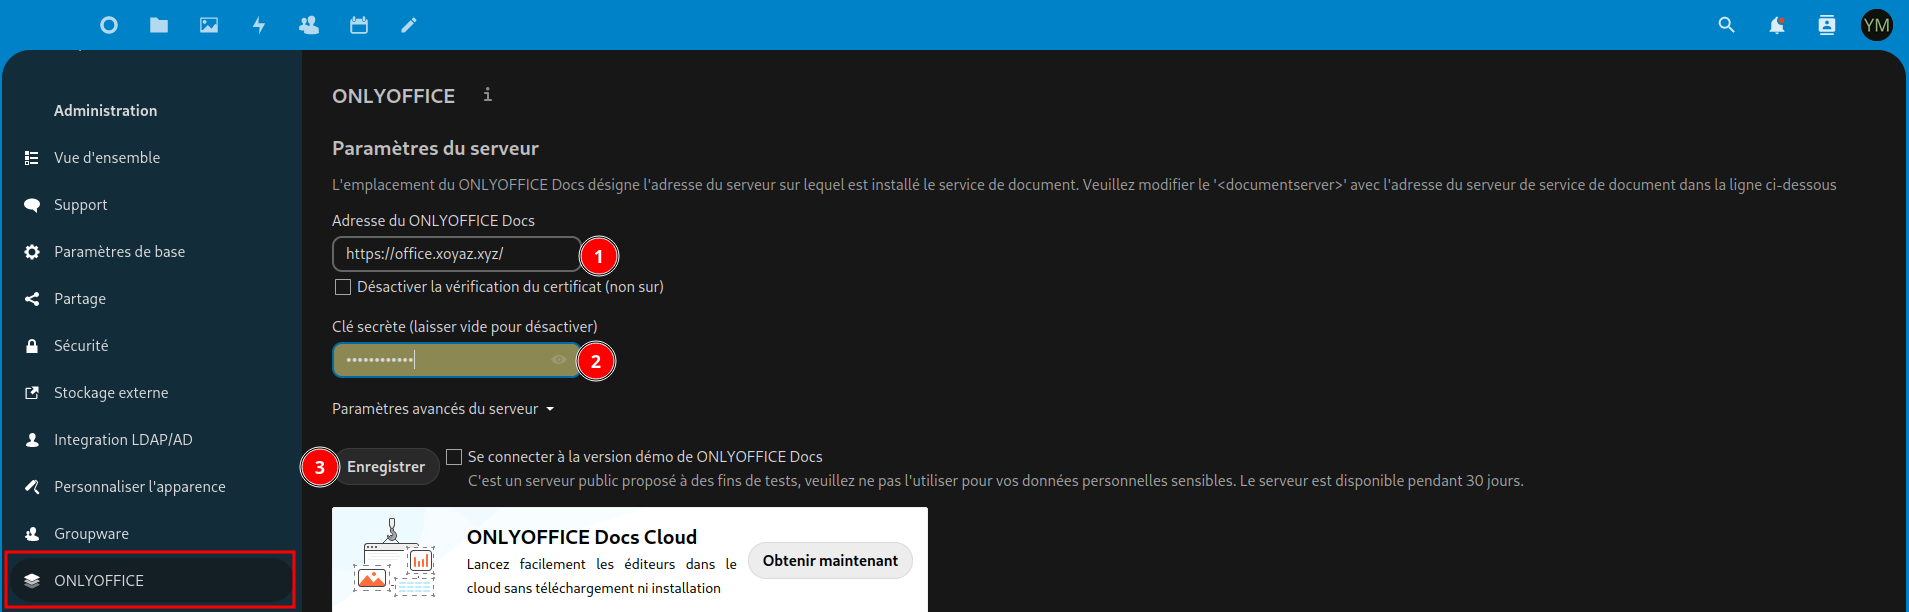Image resolution: width=1909 pixels, height=612 pixels.
Task: Open the Activity lightning bolt icon
Action: (259, 25)
